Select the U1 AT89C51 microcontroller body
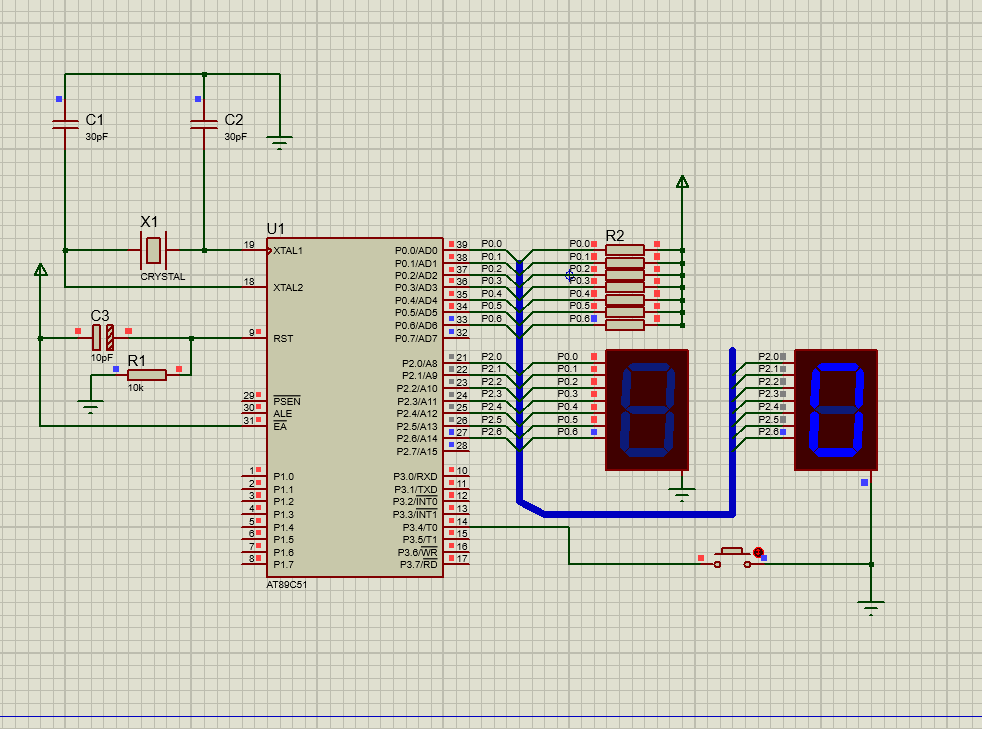The height and width of the screenshot is (729, 982). pyautogui.click(x=355, y=407)
